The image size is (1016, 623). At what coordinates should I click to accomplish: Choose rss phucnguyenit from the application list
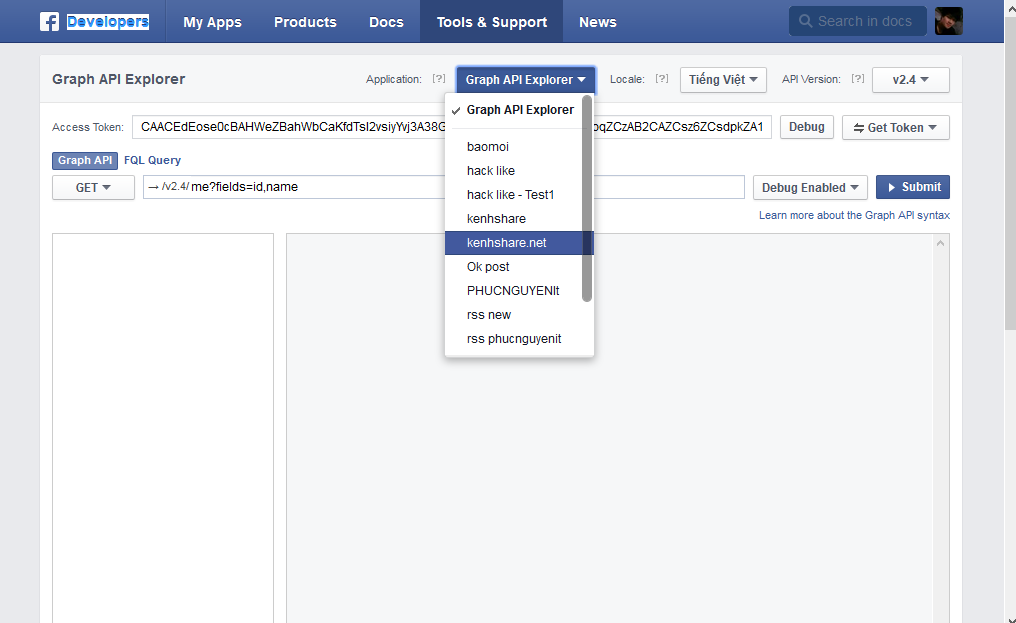tap(519, 338)
